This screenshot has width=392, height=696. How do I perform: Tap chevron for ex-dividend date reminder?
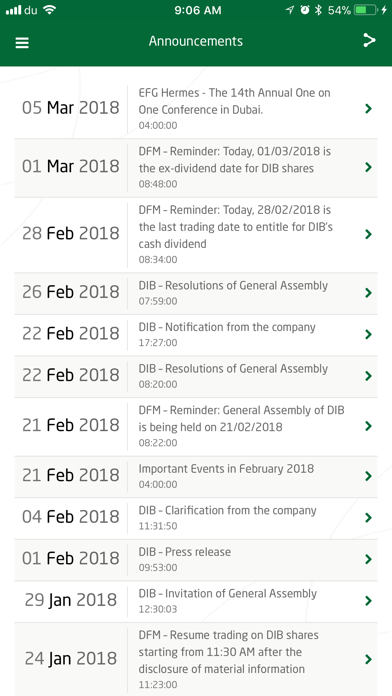point(368,167)
